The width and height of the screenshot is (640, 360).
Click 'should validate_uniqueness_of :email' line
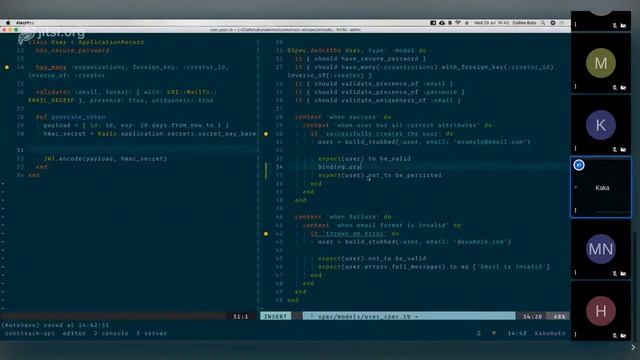(x=378, y=100)
